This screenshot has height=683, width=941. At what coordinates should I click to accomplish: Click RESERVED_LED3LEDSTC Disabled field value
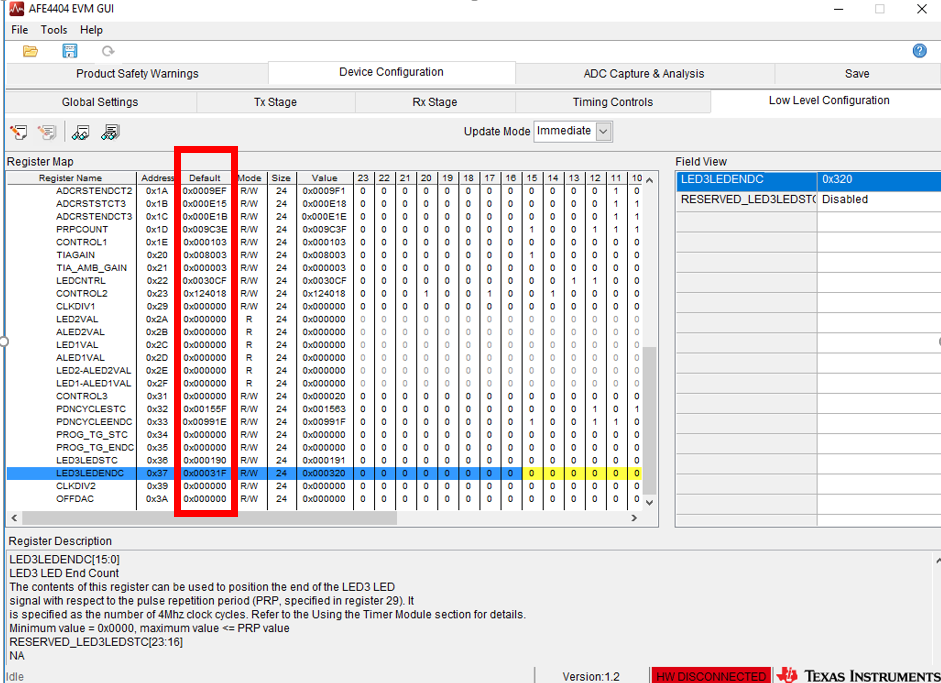(x=879, y=199)
